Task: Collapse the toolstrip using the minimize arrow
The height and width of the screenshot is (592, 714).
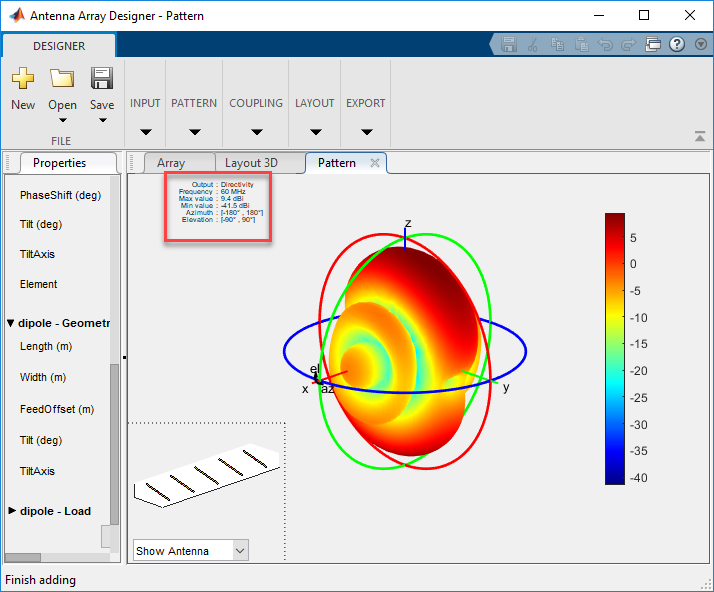Action: (x=700, y=137)
